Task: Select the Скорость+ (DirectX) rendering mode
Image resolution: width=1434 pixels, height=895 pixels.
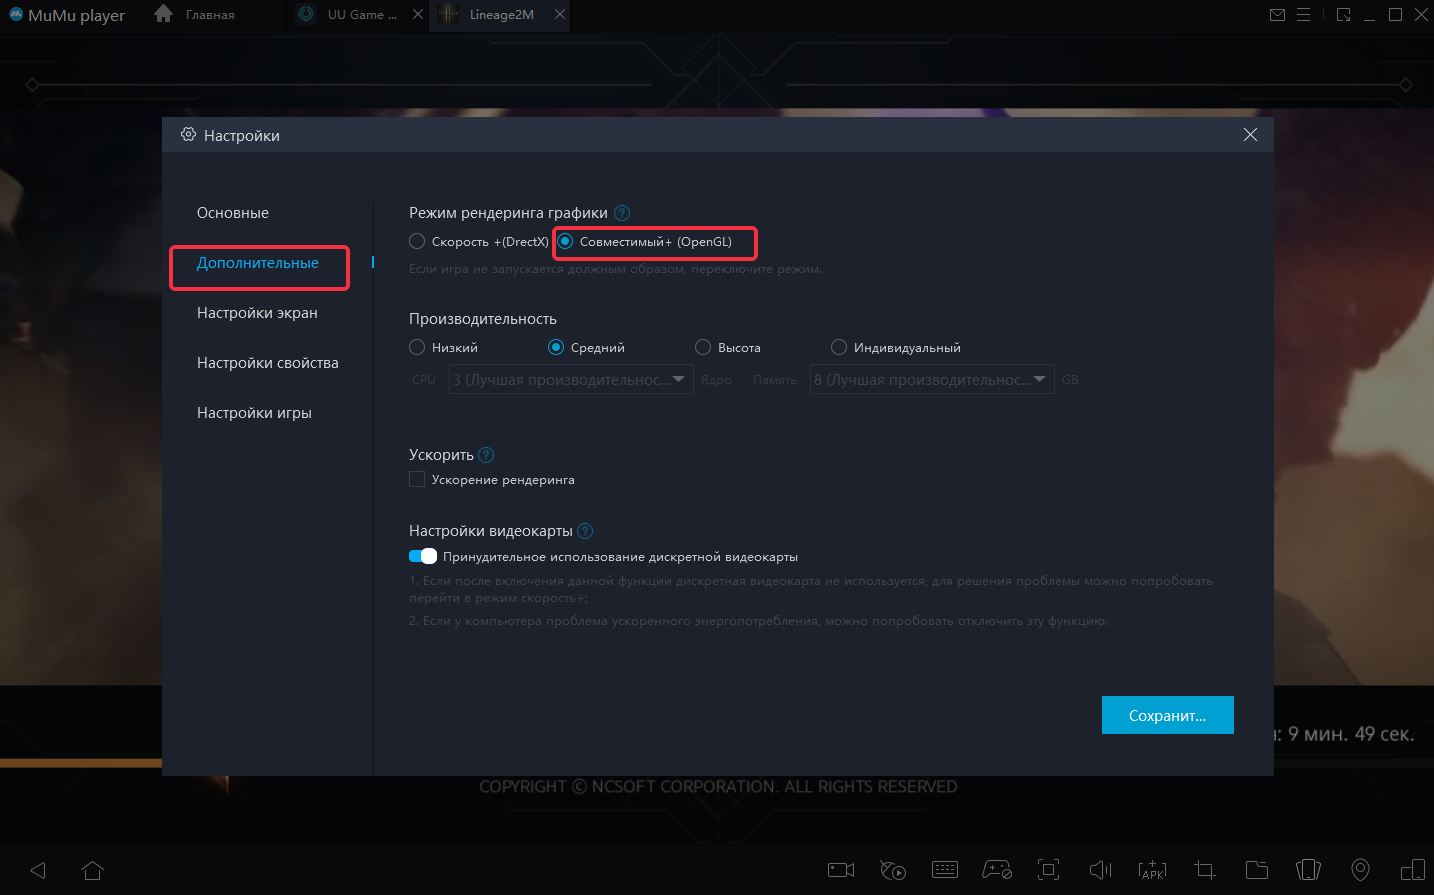Action: 418,242
